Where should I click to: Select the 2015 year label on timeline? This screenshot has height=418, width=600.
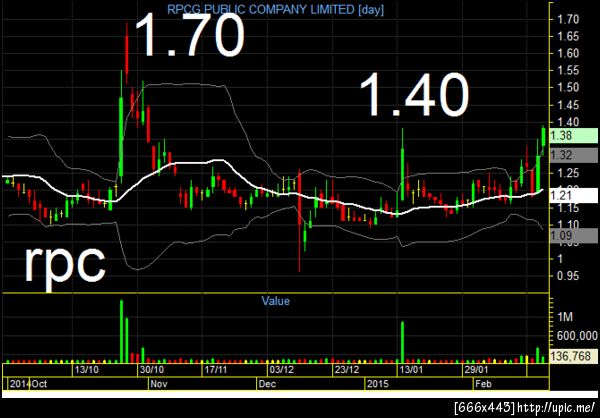(378, 384)
